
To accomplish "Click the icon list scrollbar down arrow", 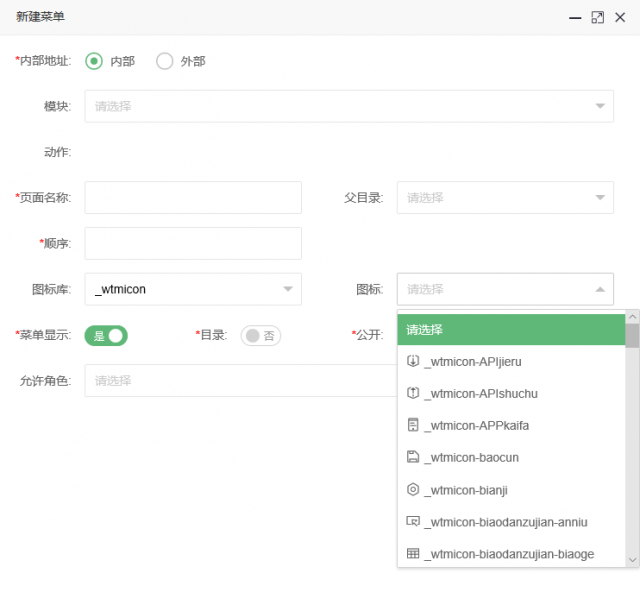I will [x=632, y=560].
